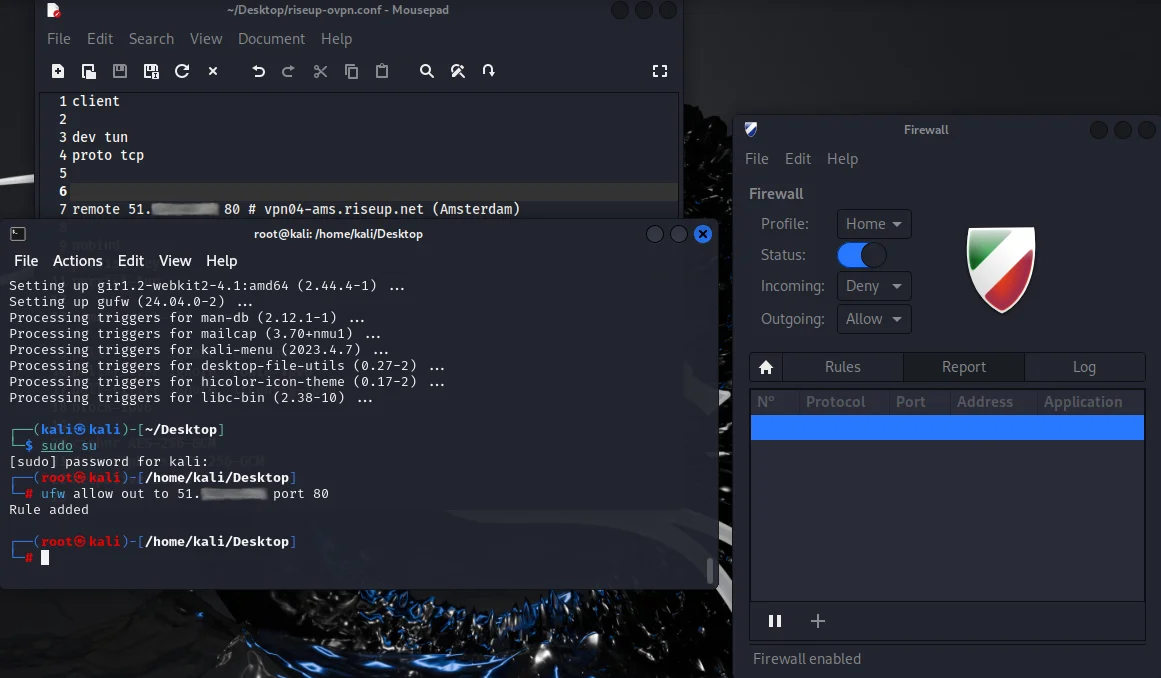1161x678 pixels.
Task: Switch to the Report tab in Firewall
Action: 964,367
